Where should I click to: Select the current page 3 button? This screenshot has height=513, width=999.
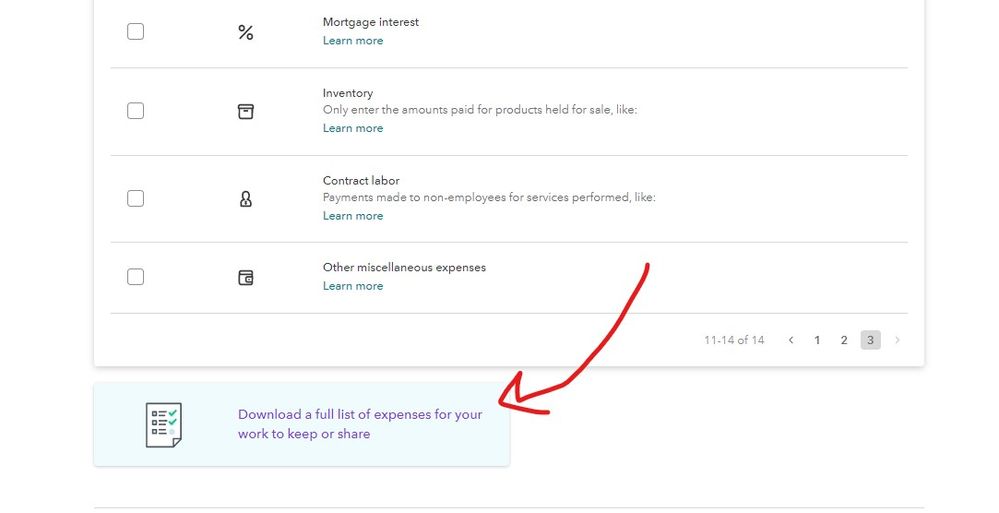(x=870, y=340)
